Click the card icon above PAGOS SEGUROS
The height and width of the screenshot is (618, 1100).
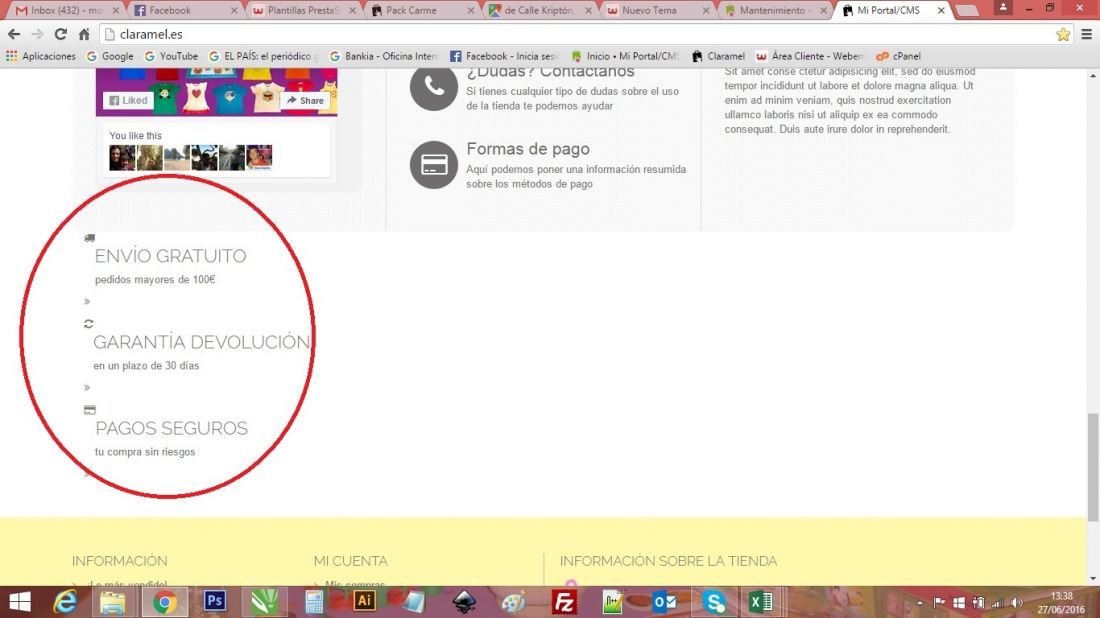pyautogui.click(x=89, y=410)
